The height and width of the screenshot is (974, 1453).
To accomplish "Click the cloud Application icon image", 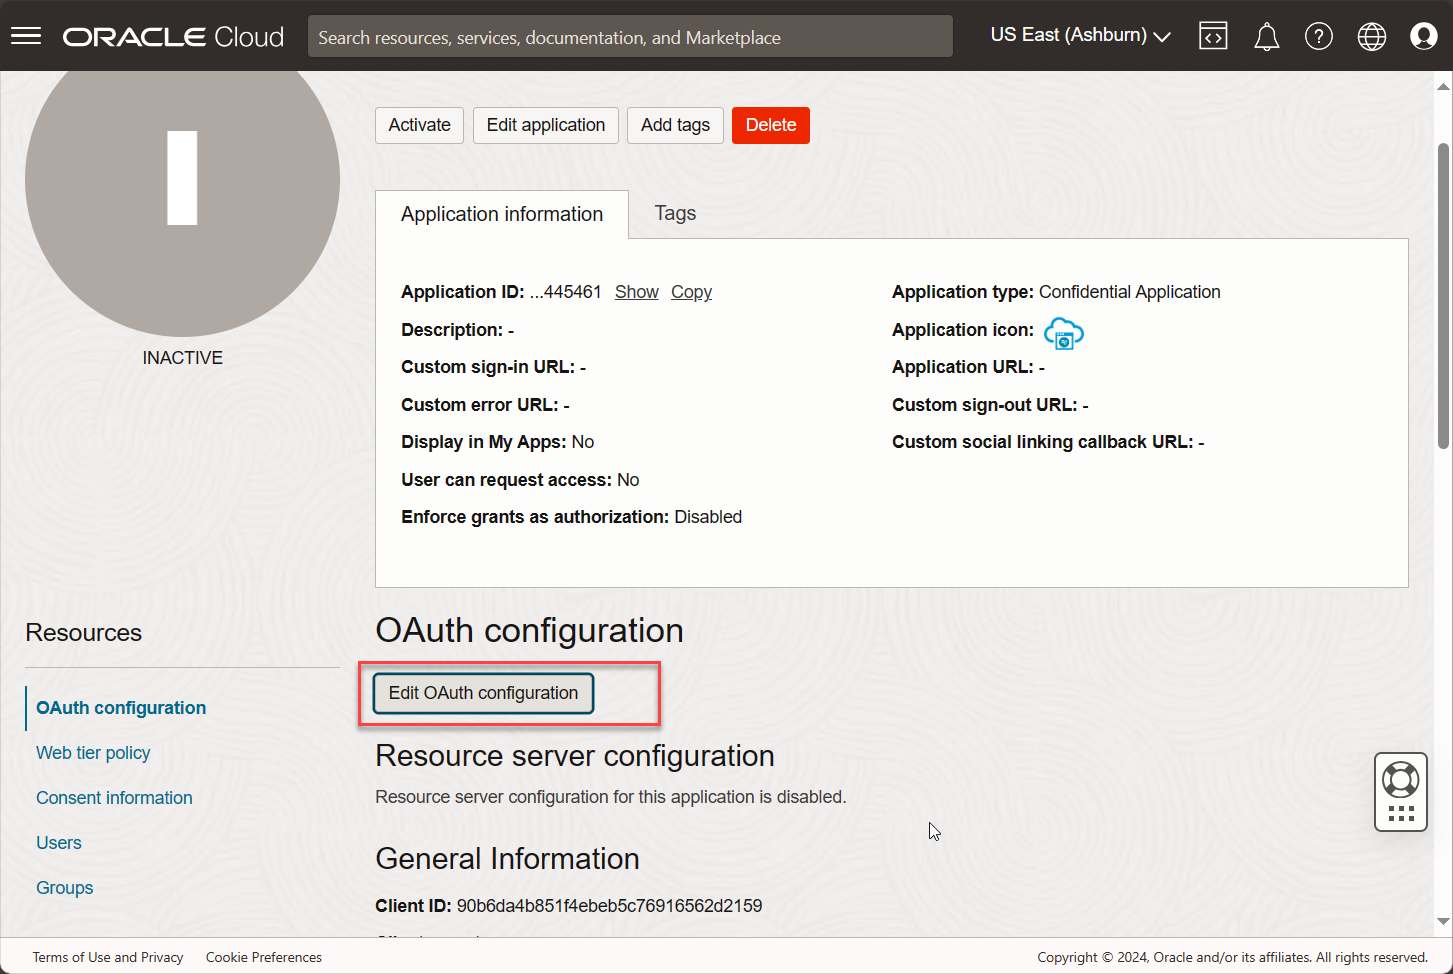I will coord(1063,333).
